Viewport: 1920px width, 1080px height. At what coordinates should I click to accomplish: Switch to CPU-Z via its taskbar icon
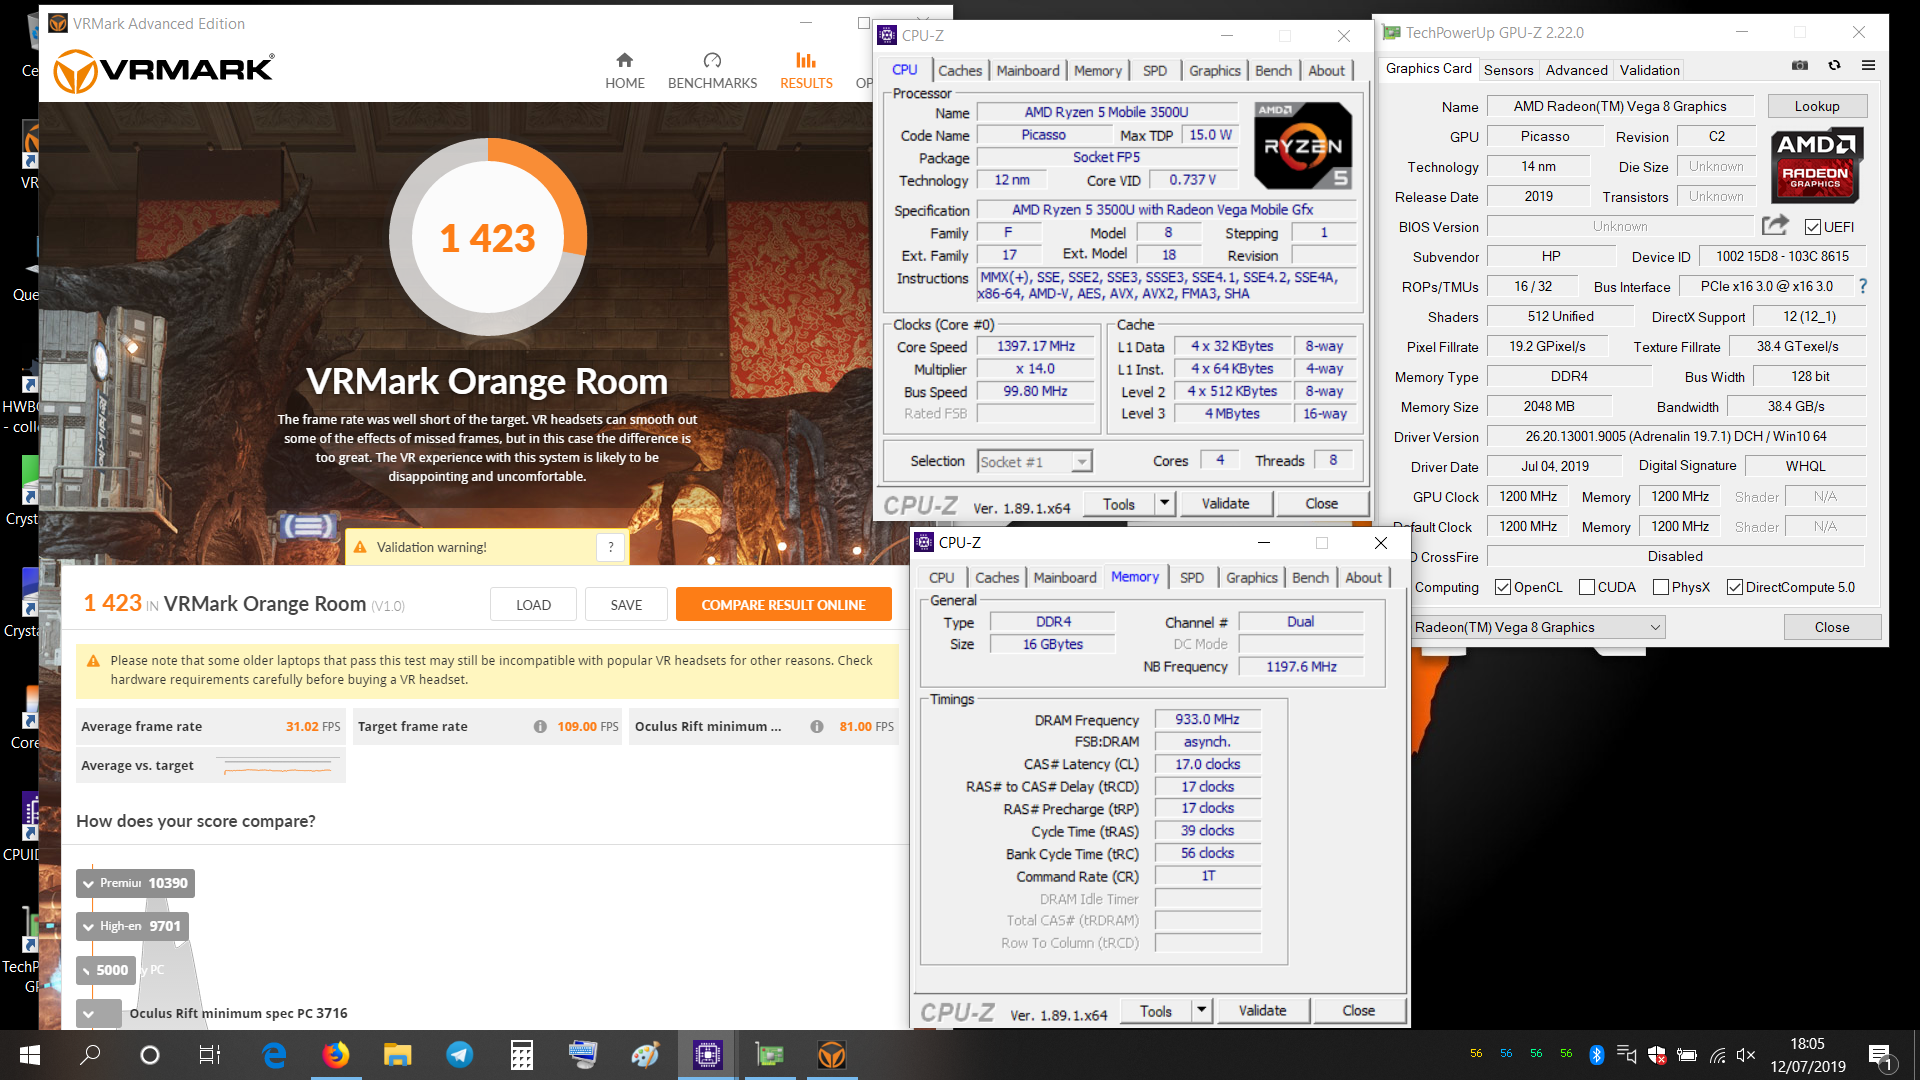pos(708,1055)
